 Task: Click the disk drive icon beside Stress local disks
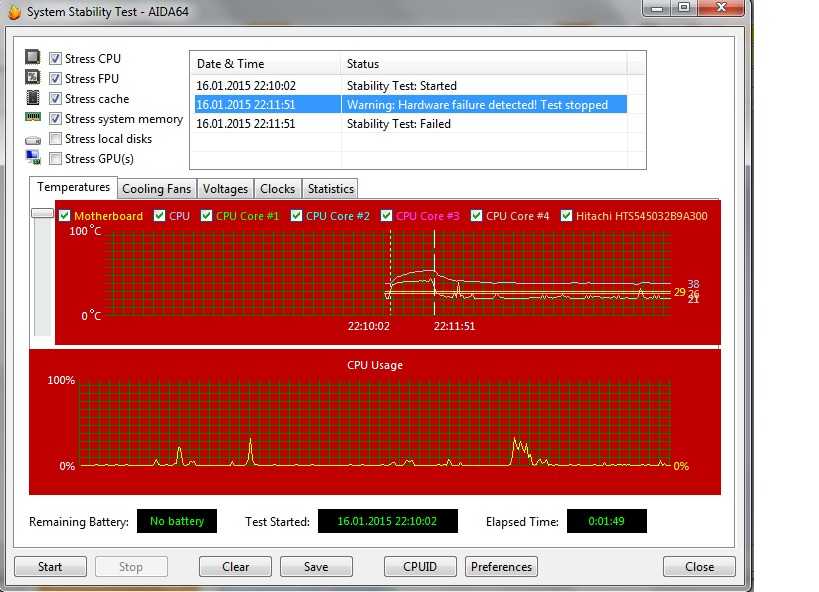33,140
